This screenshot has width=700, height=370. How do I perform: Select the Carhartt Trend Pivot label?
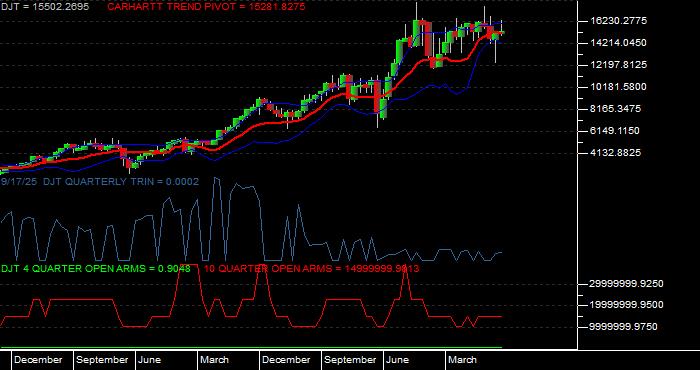(206, 7)
